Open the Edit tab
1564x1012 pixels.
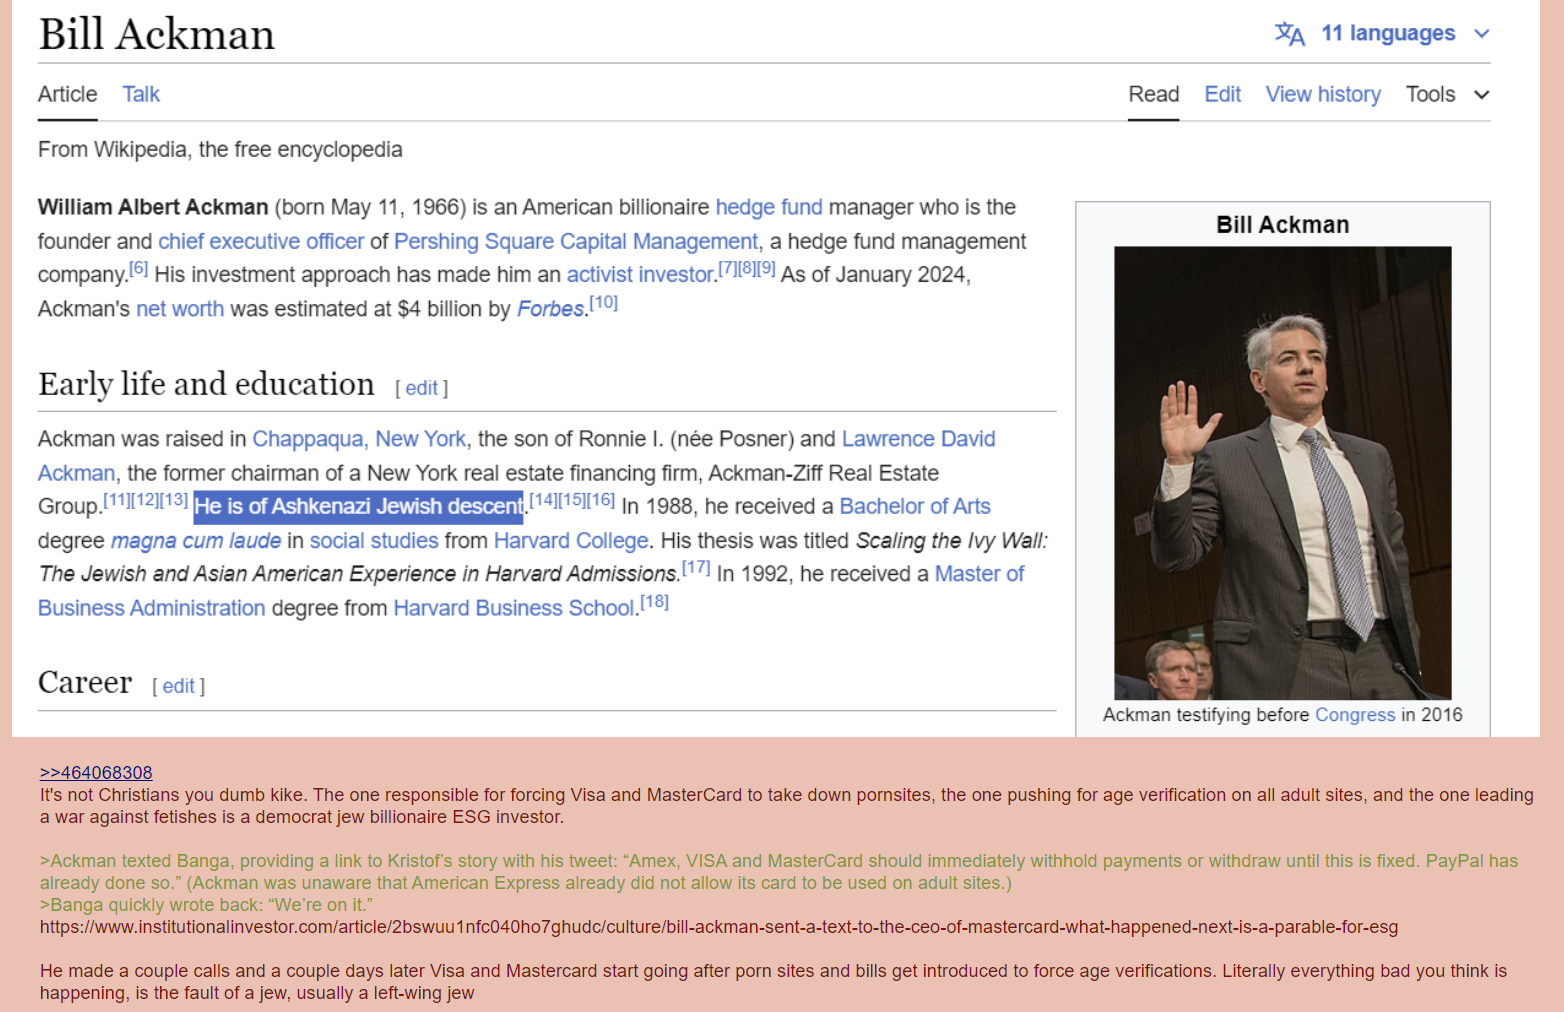(x=1222, y=94)
